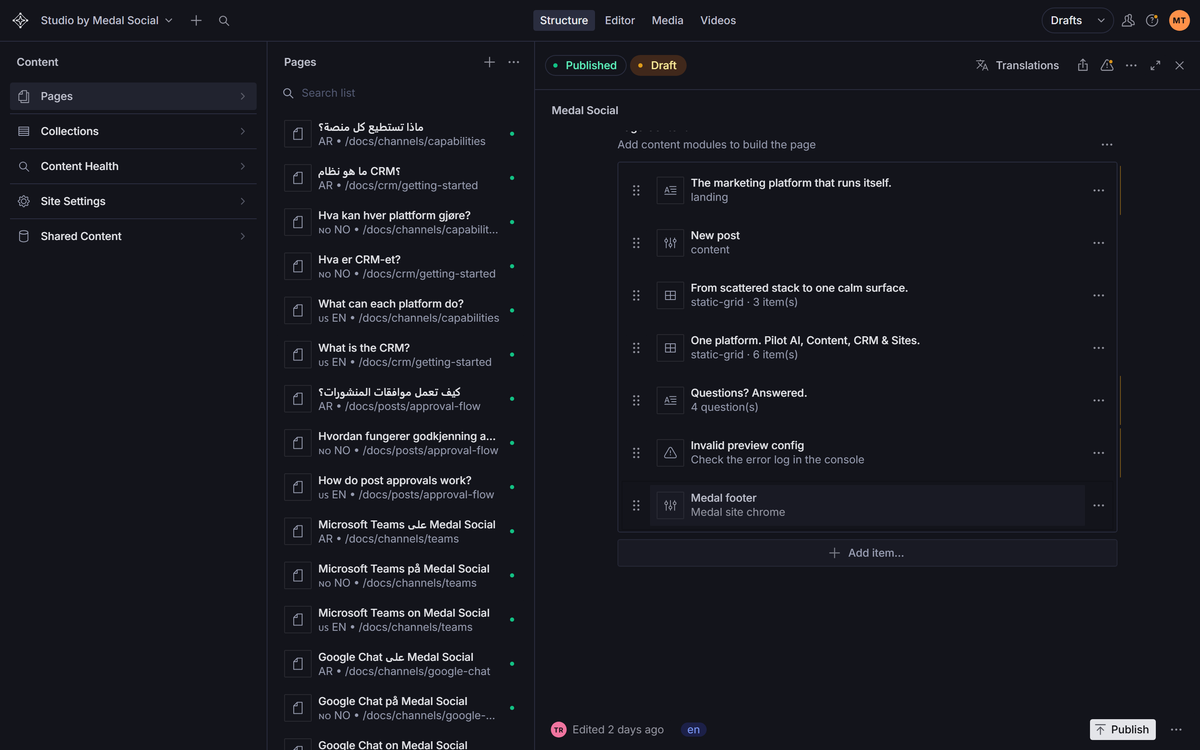Switch to the Editor tab

tap(620, 20)
